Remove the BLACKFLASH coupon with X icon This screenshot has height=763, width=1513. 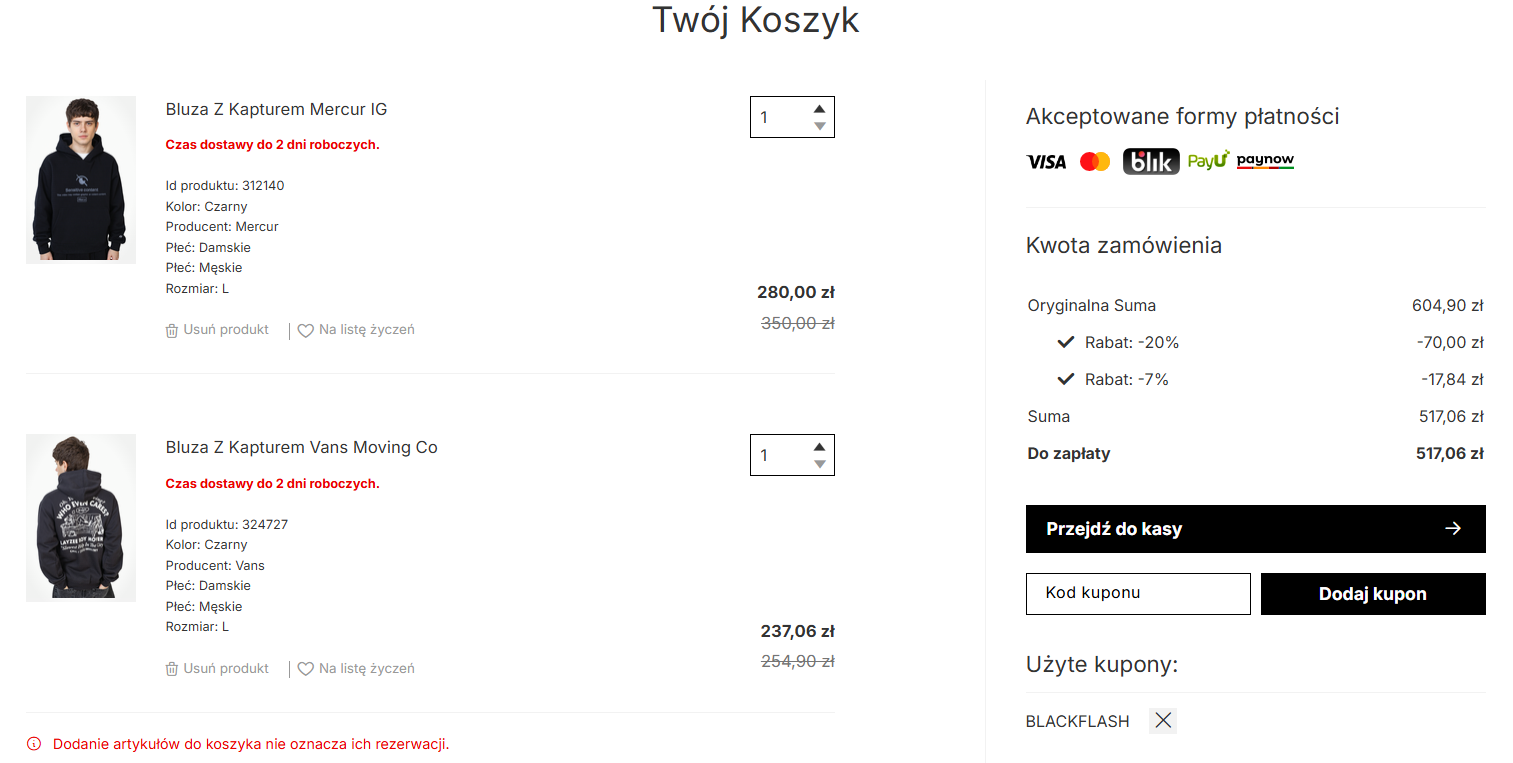[1163, 720]
